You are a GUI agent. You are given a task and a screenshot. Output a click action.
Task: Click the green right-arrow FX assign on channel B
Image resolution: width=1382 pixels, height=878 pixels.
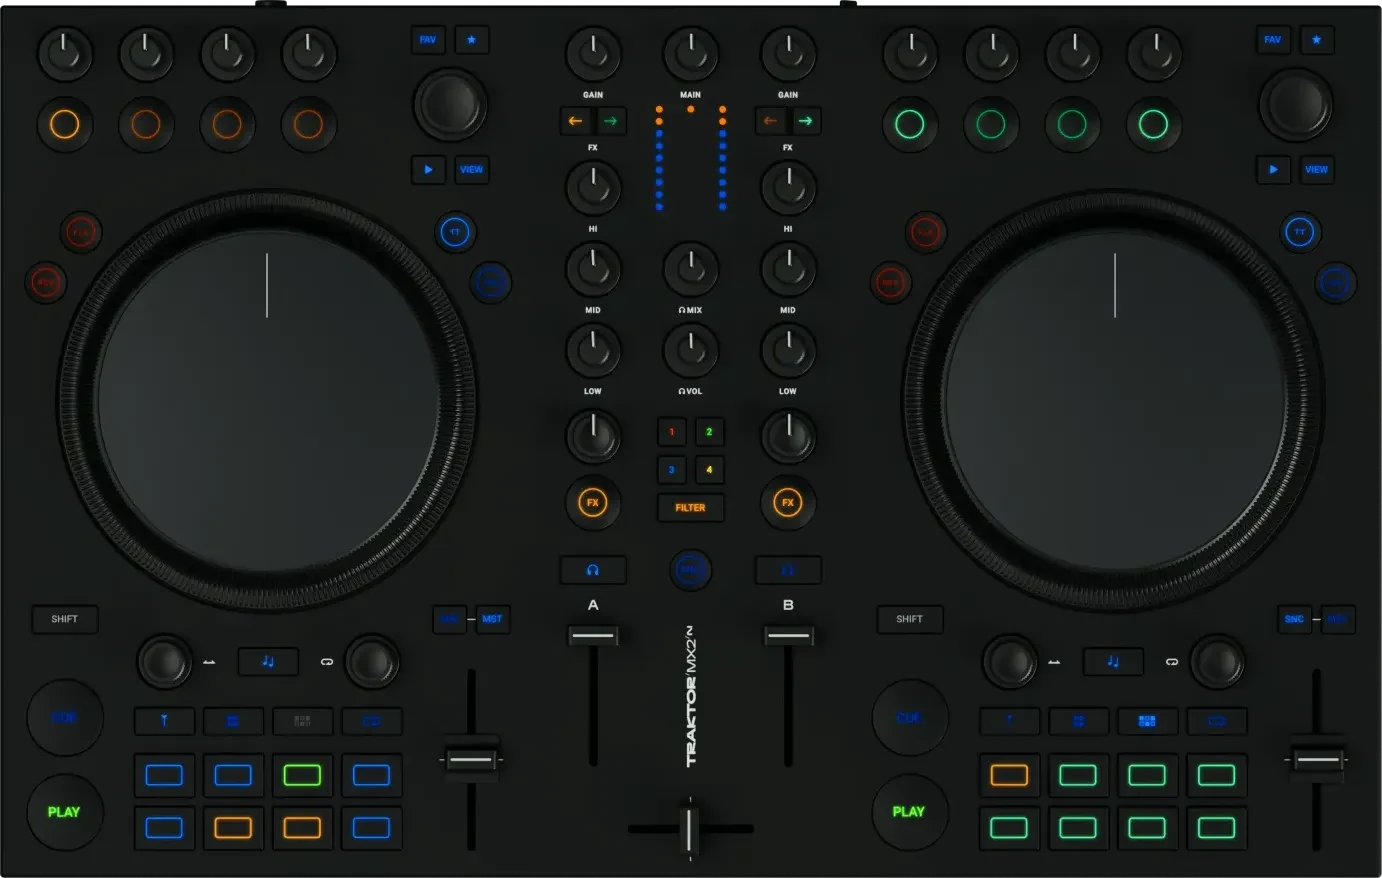[x=805, y=121]
